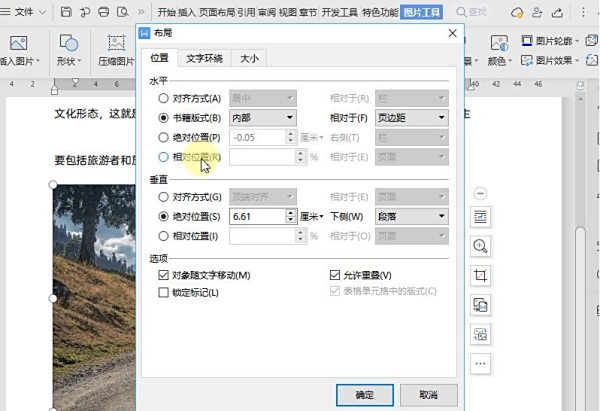600x411 pixels.
Task: Click the 颜色 picture color icon
Action: click(499, 42)
